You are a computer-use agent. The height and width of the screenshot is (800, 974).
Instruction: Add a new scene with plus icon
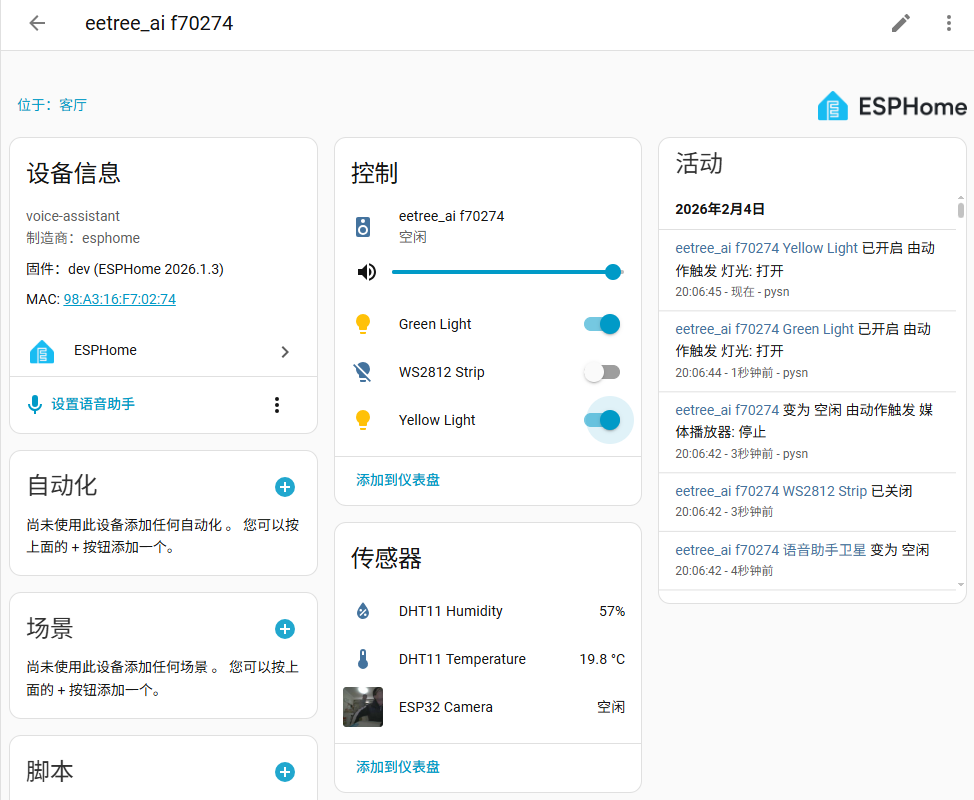click(x=285, y=629)
